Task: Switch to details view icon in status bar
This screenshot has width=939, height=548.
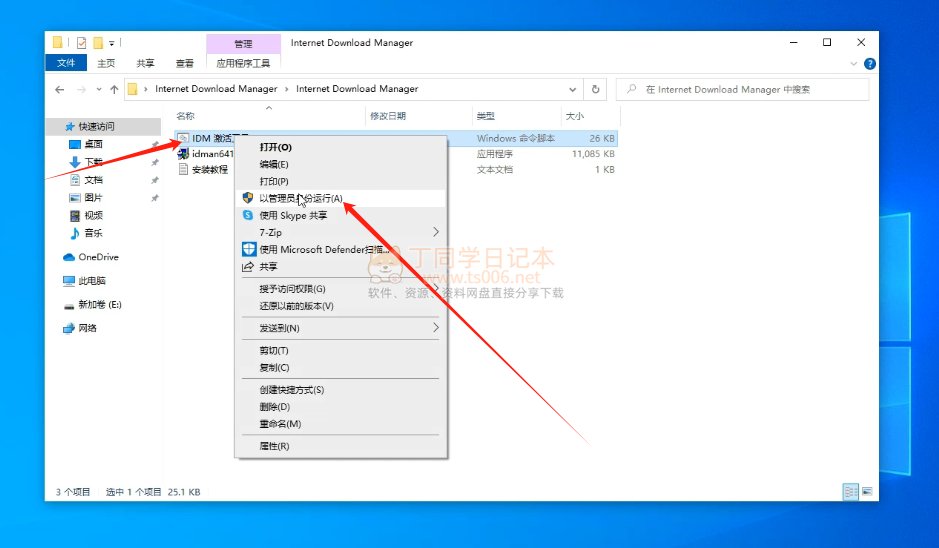Action: click(850, 492)
